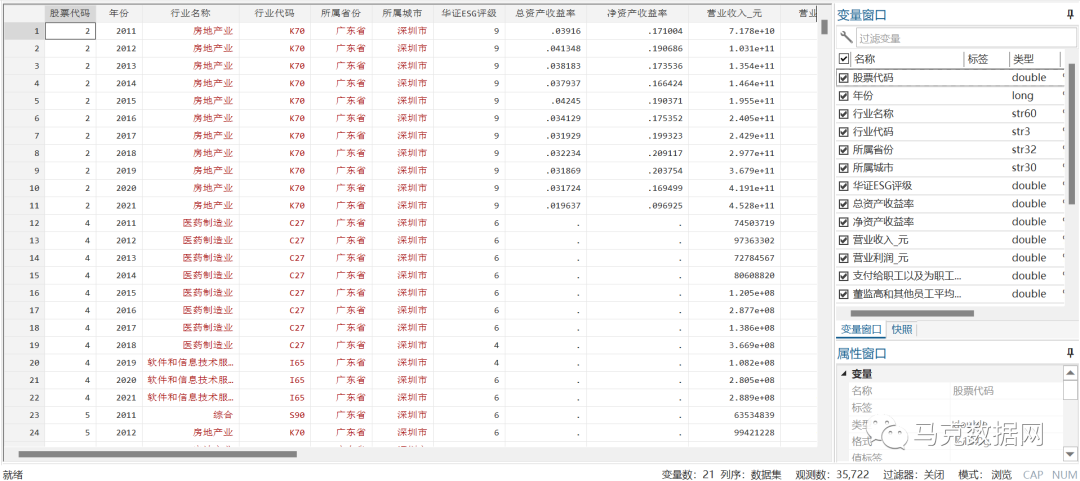Select the str60 type entry for 行业名称

[1024, 114]
